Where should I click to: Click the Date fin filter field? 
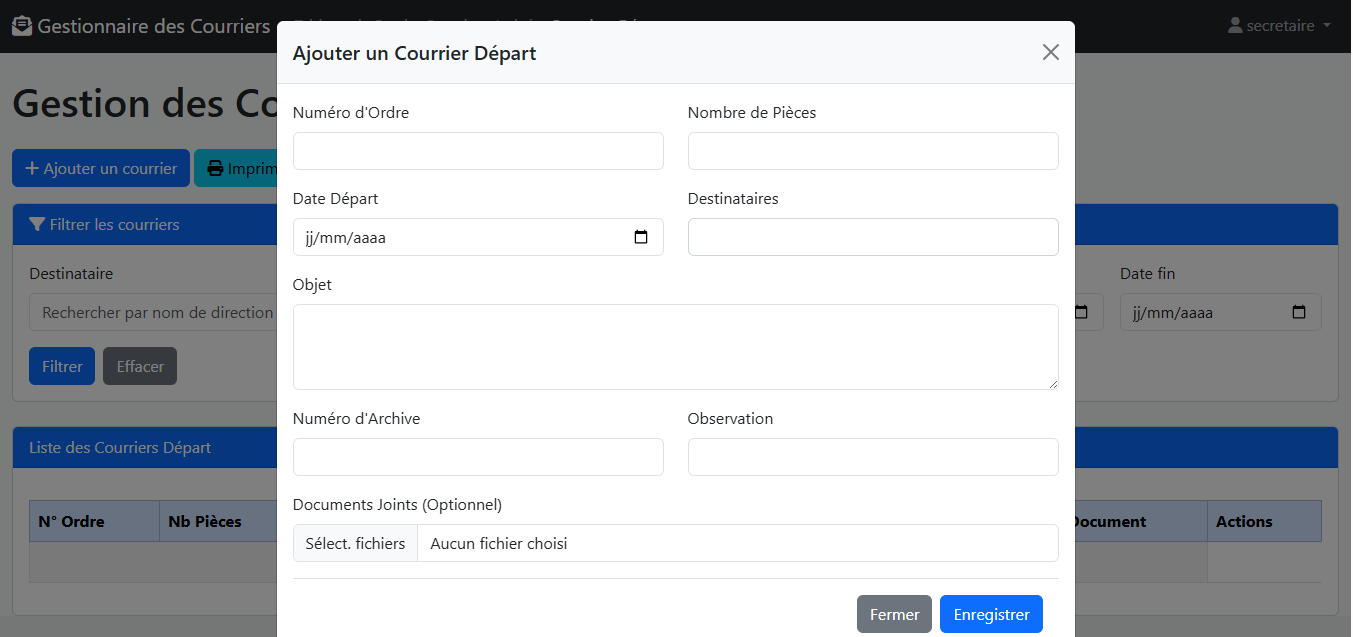tap(1220, 312)
